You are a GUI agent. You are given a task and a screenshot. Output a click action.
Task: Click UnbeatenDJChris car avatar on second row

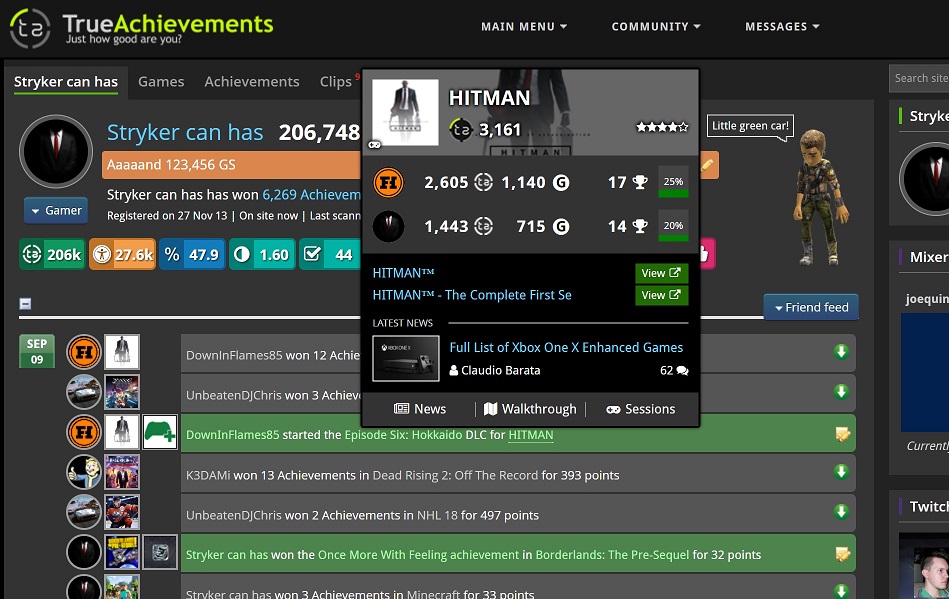click(84, 392)
